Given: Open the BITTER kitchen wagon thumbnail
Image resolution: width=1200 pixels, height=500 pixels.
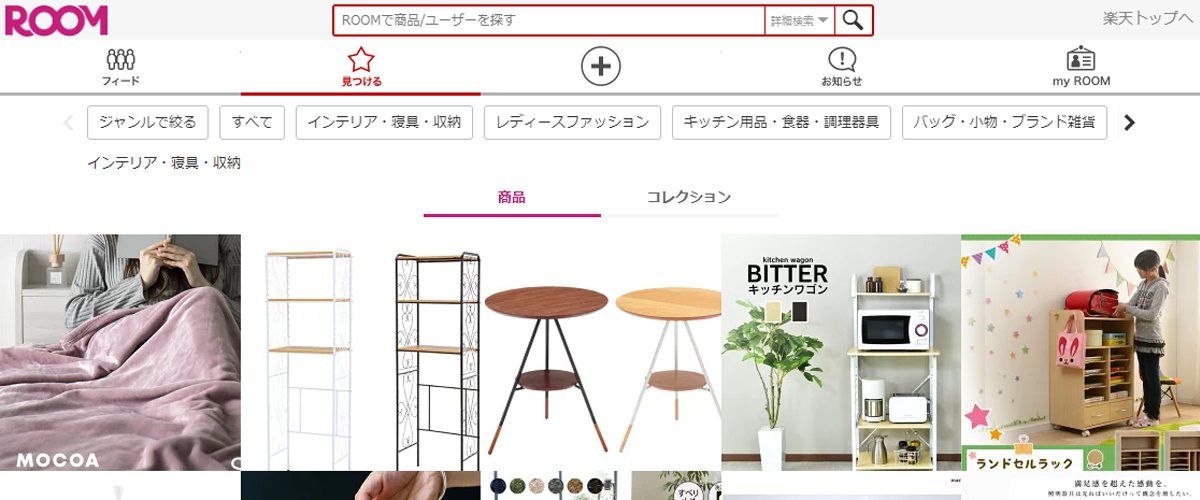Looking at the screenshot, I should click(x=841, y=352).
